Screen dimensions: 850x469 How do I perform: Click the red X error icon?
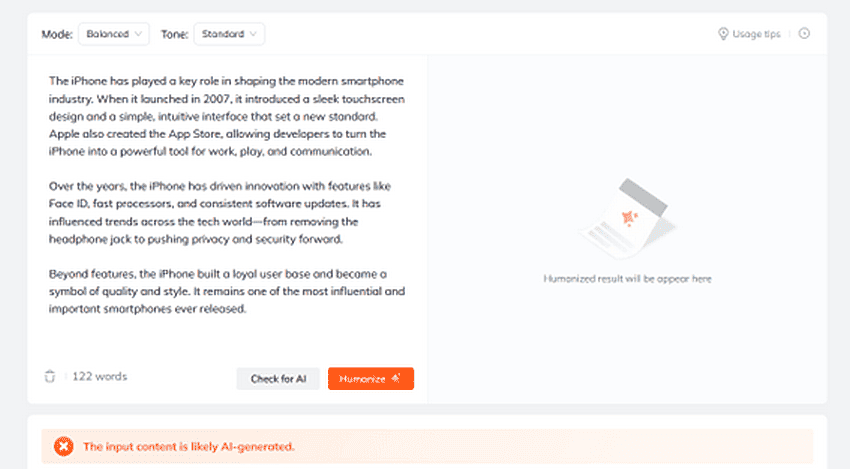(x=63, y=447)
